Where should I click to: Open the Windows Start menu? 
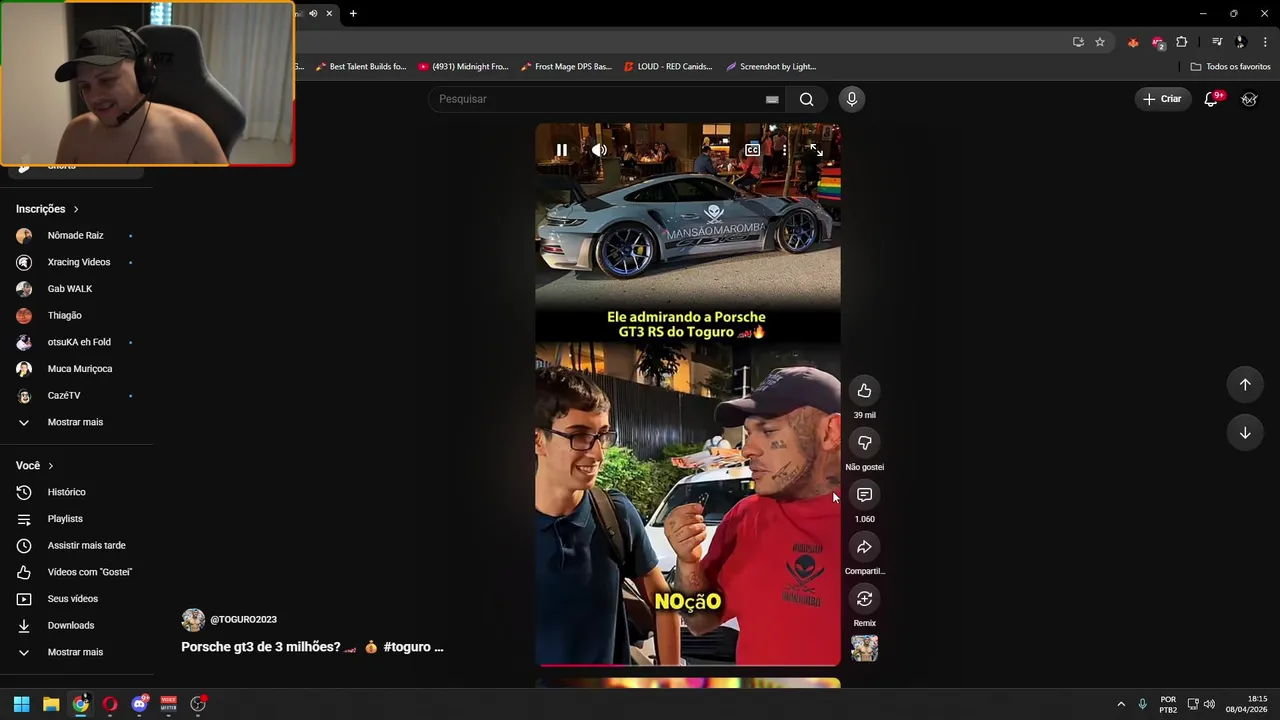(x=21, y=704)
